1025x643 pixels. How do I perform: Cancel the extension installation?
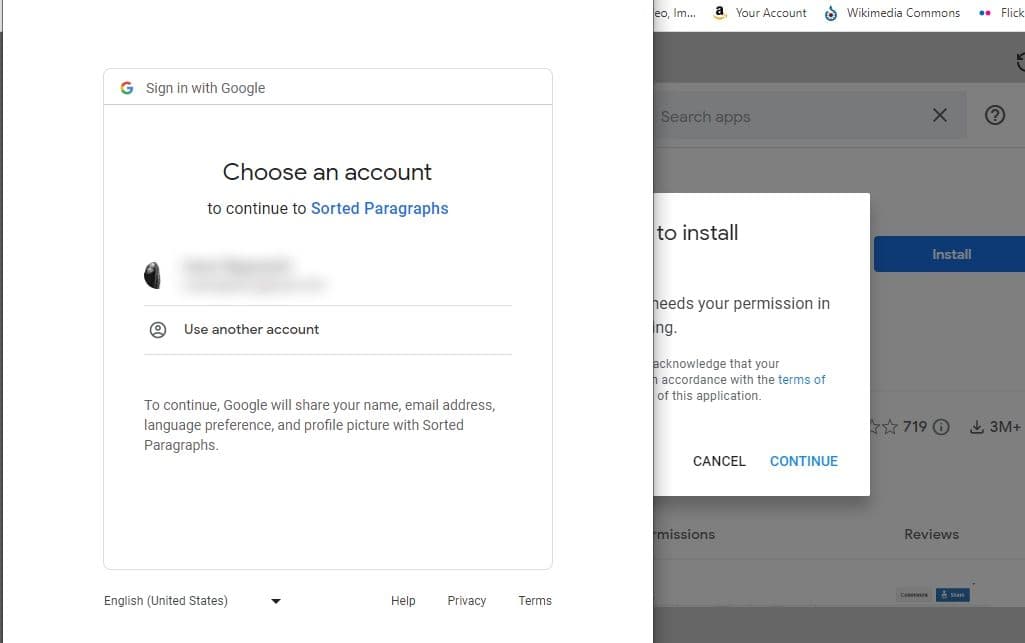point(718,461)
